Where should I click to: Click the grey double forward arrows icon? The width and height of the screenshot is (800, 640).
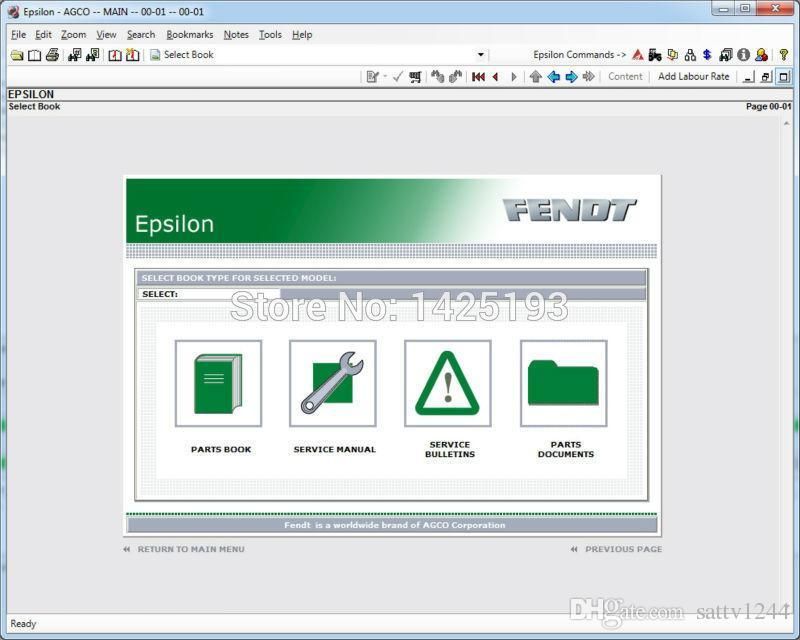tap(589, 77)
